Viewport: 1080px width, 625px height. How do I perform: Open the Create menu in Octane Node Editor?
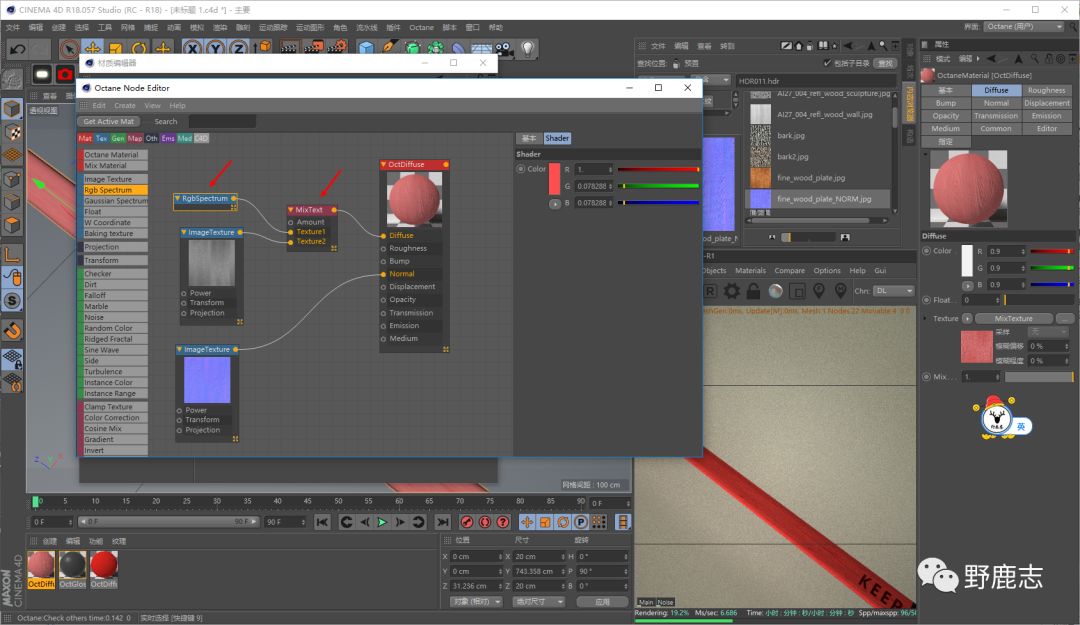point(125,105)
